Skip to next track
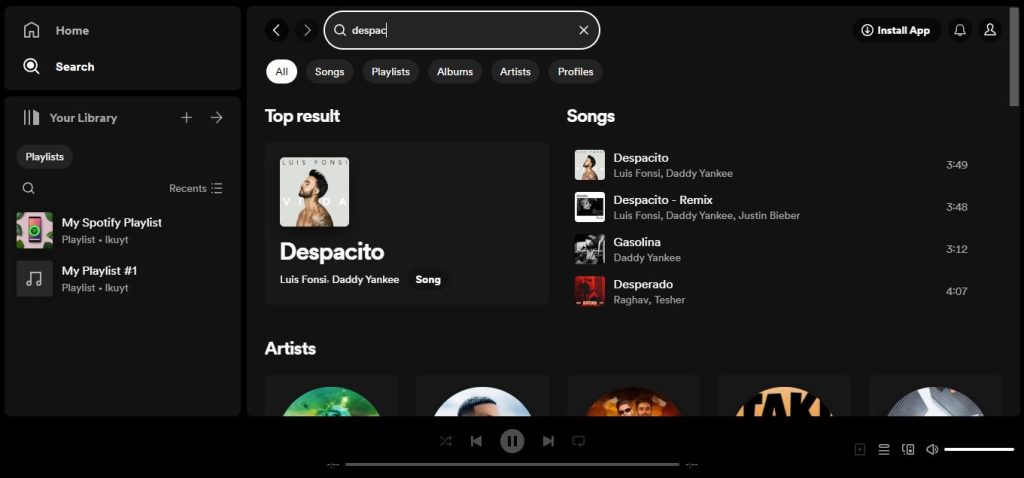This screenshot has width=1024, height=478. [548, 441]
